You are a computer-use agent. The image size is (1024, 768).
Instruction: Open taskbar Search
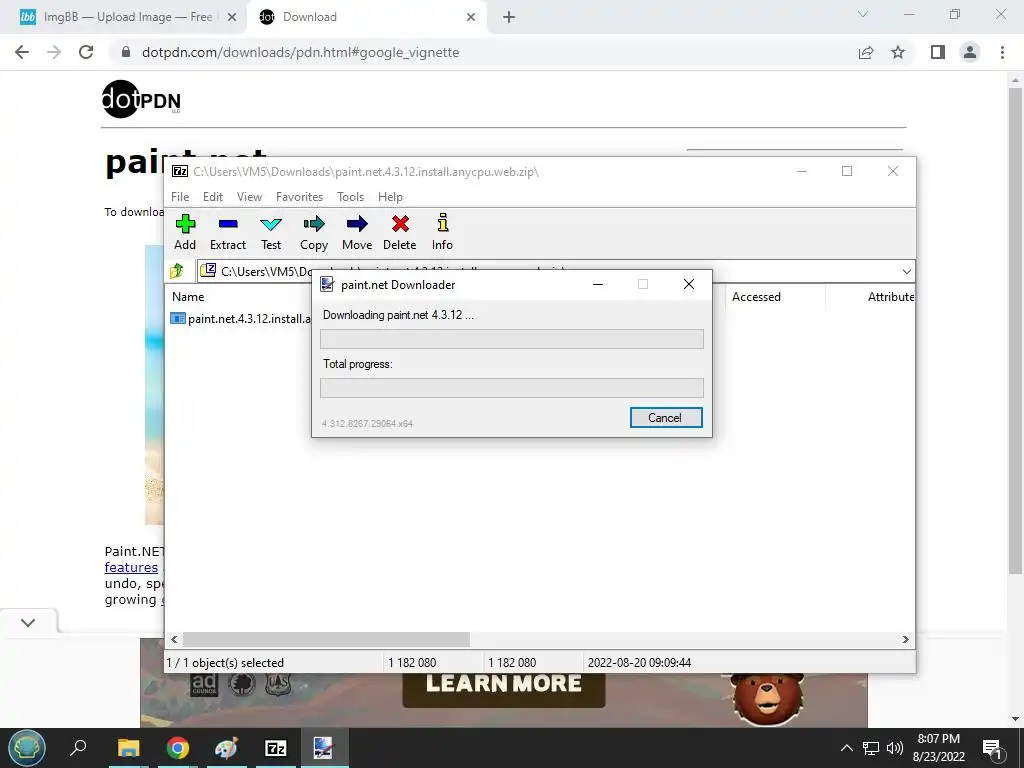(x=78, y=748)
